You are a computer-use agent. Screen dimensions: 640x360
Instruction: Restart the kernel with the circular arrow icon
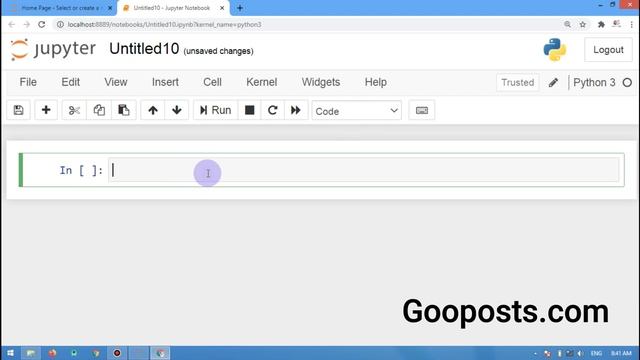click(273, 110)
